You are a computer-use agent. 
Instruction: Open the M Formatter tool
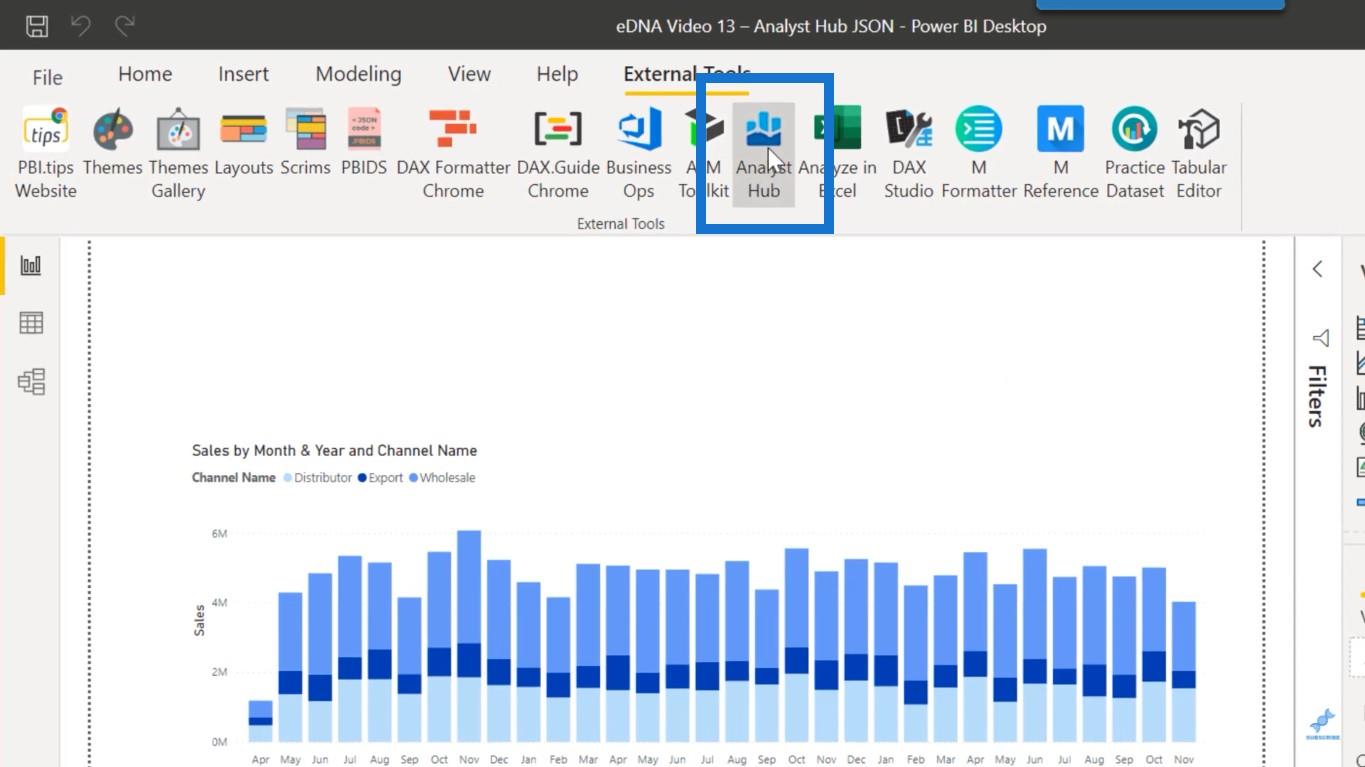point(979,153)
